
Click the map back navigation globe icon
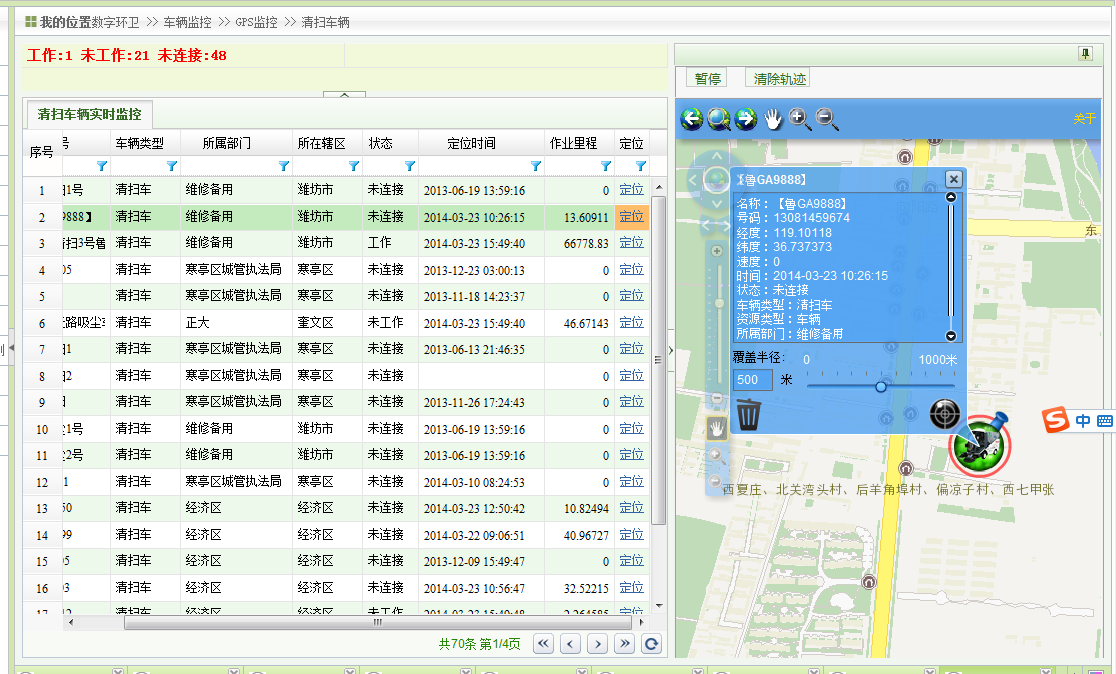(692, 119)
